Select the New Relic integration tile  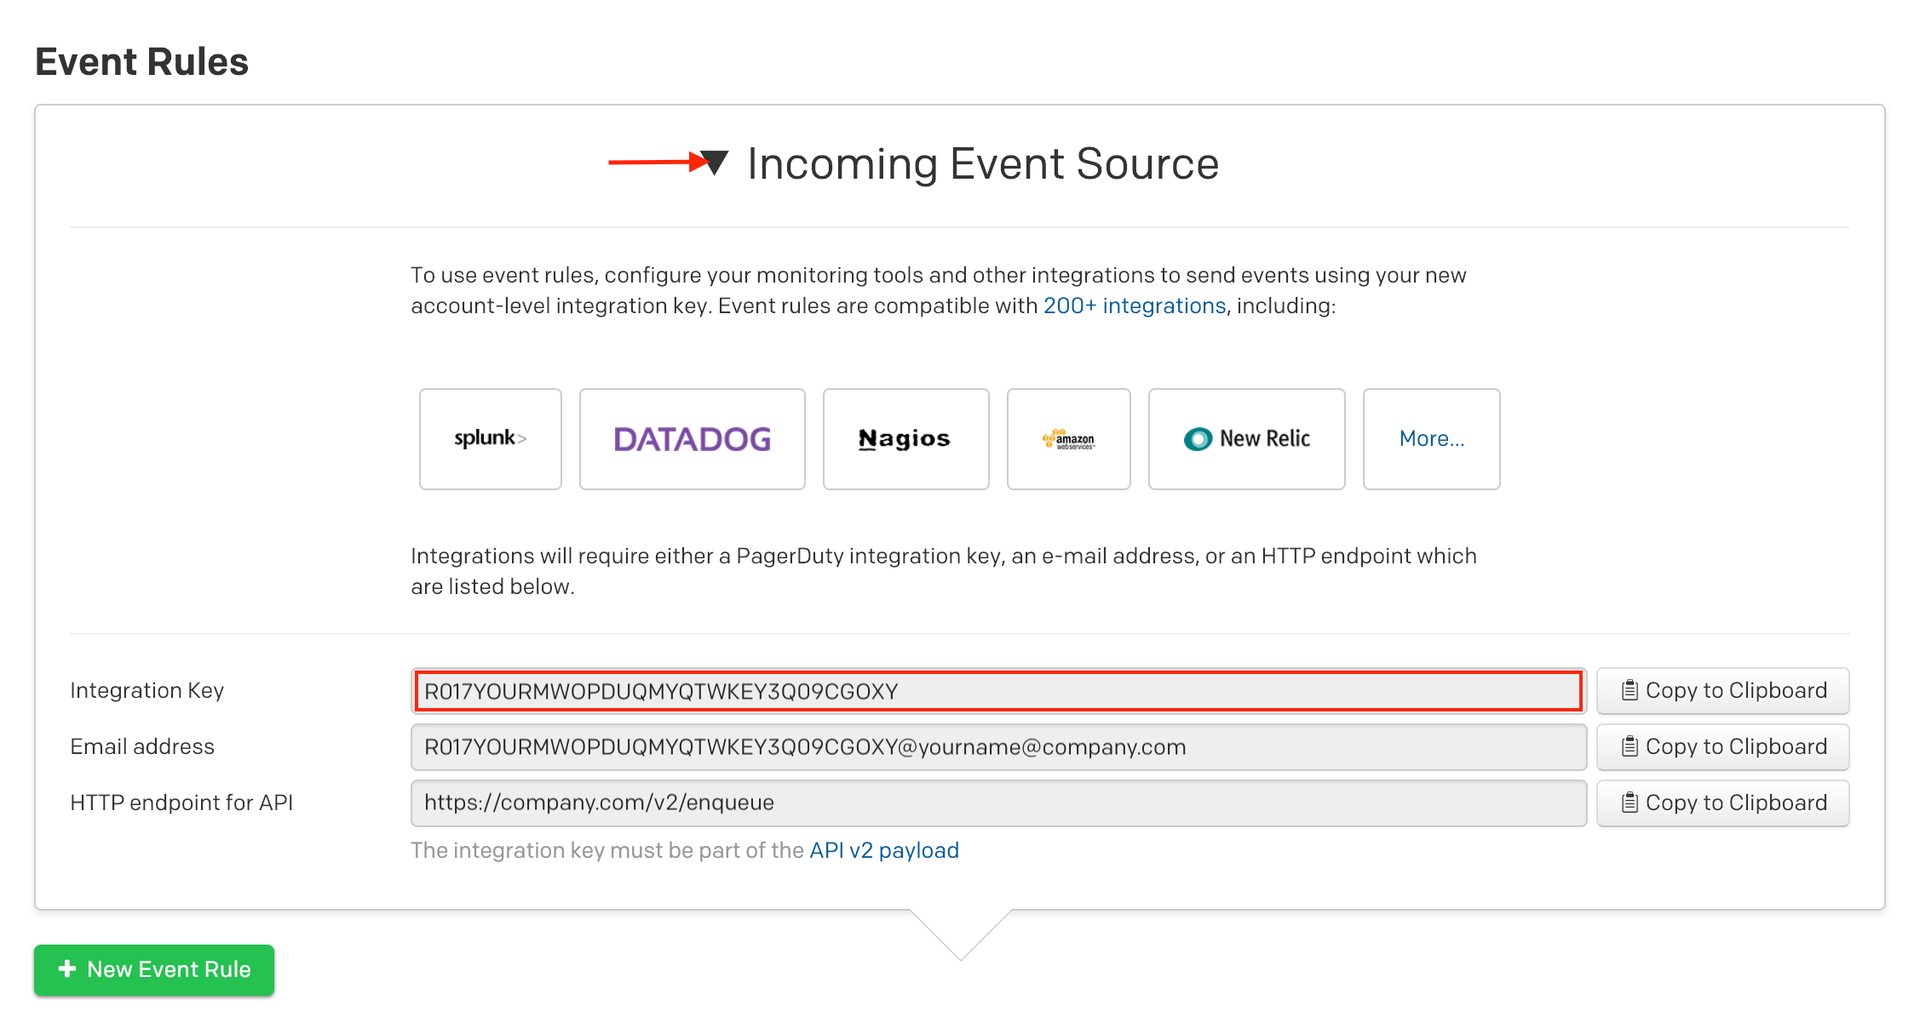tap(1246, 439)
